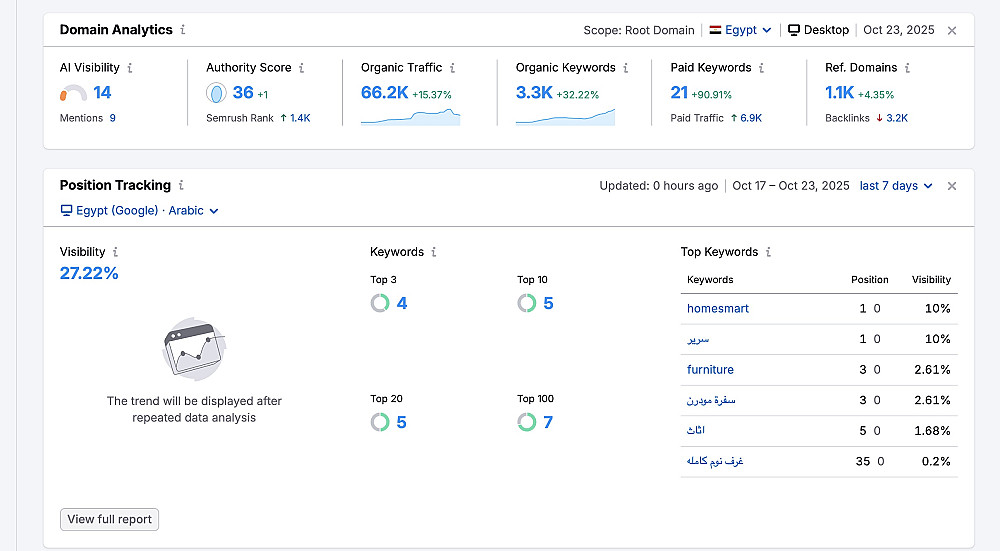Screen dimensions: 1000x551
Task: Open the homesmart keyword link
Action: pos(718,308)
